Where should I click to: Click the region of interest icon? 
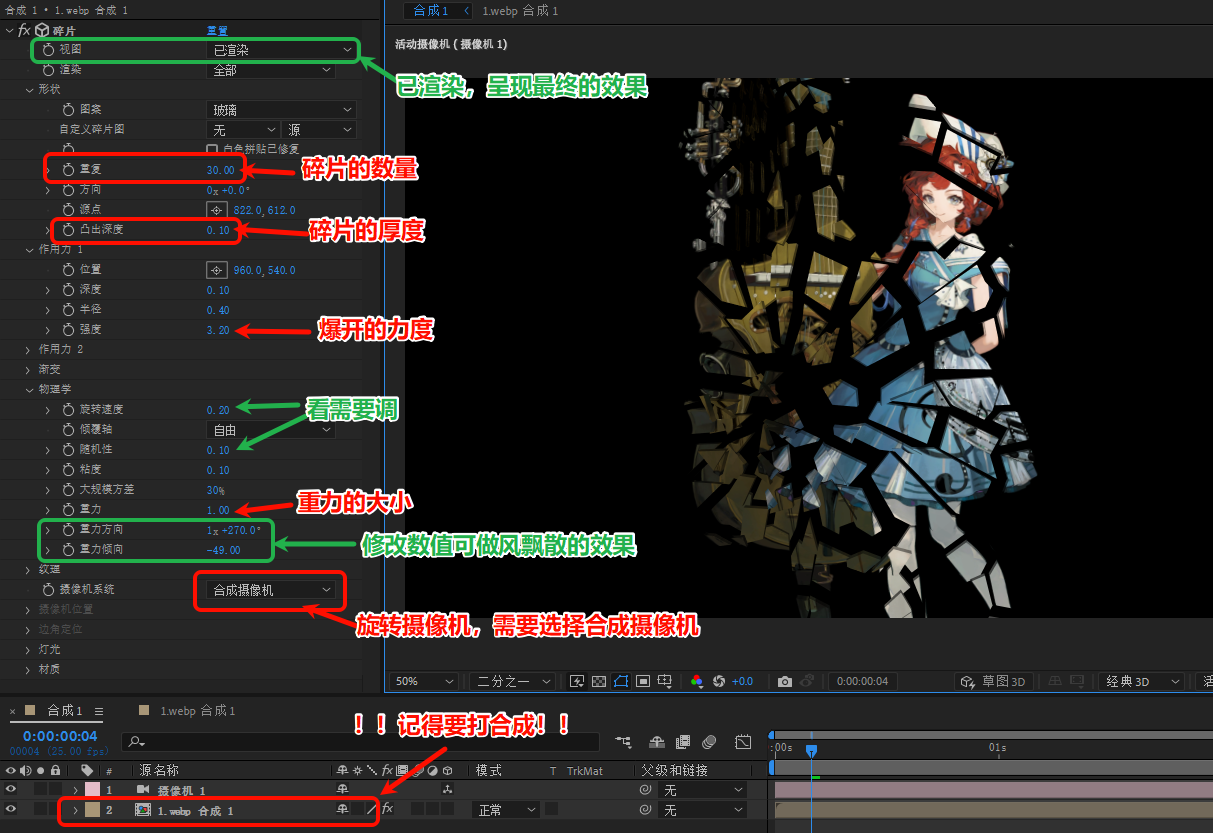pos(643,682)
